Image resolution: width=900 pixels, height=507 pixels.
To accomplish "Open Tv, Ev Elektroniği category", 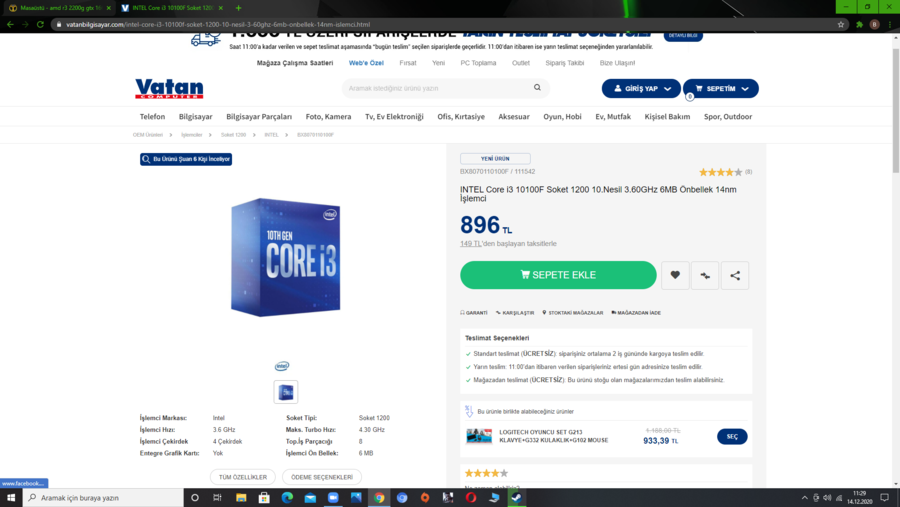I will click(394, 117).
